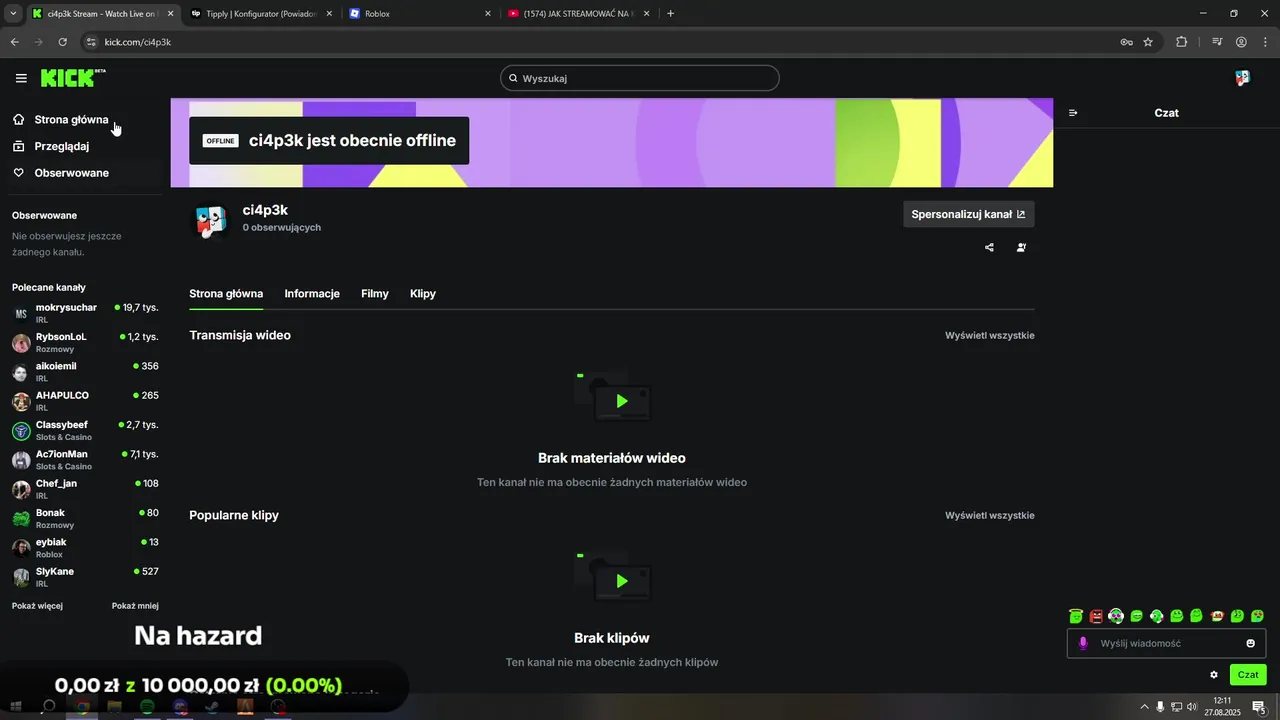Open a new Chrome tab

coord(670,14)
